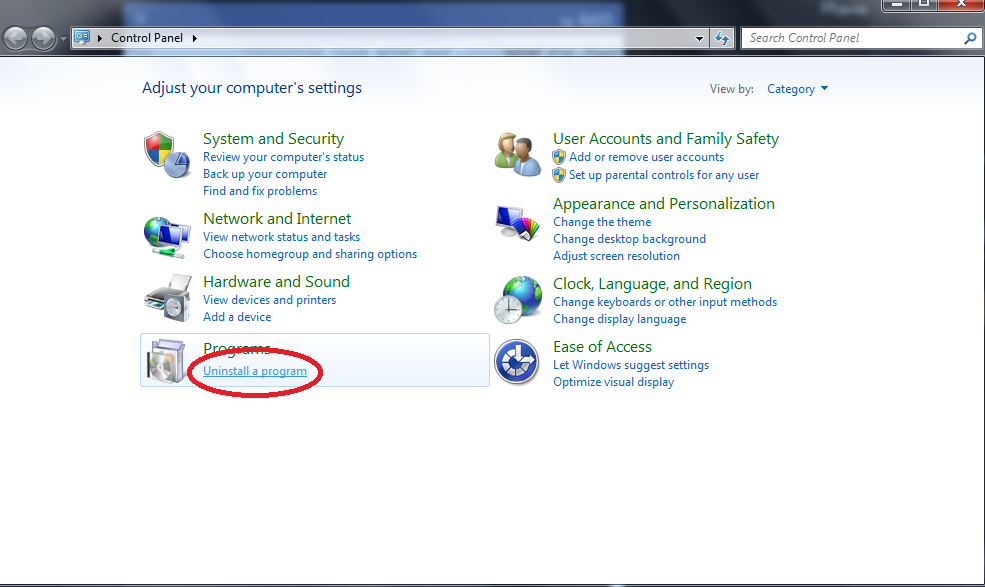This screenshot has height=587, width=985.
Task: Select Change display language link
Action: (619, 319)
